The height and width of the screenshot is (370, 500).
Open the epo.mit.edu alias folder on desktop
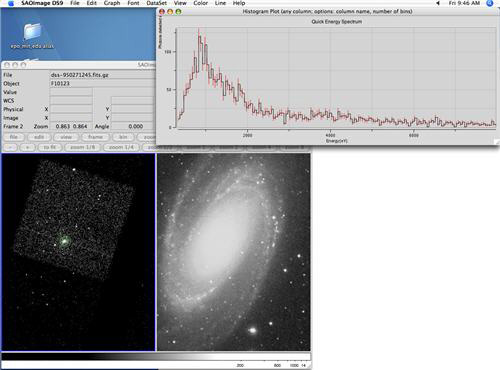click(x=32, y=35)
